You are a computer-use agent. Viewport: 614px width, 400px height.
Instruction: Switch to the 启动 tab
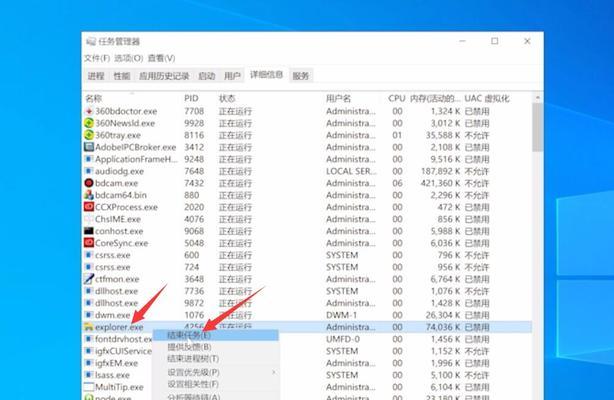[207, 76]
